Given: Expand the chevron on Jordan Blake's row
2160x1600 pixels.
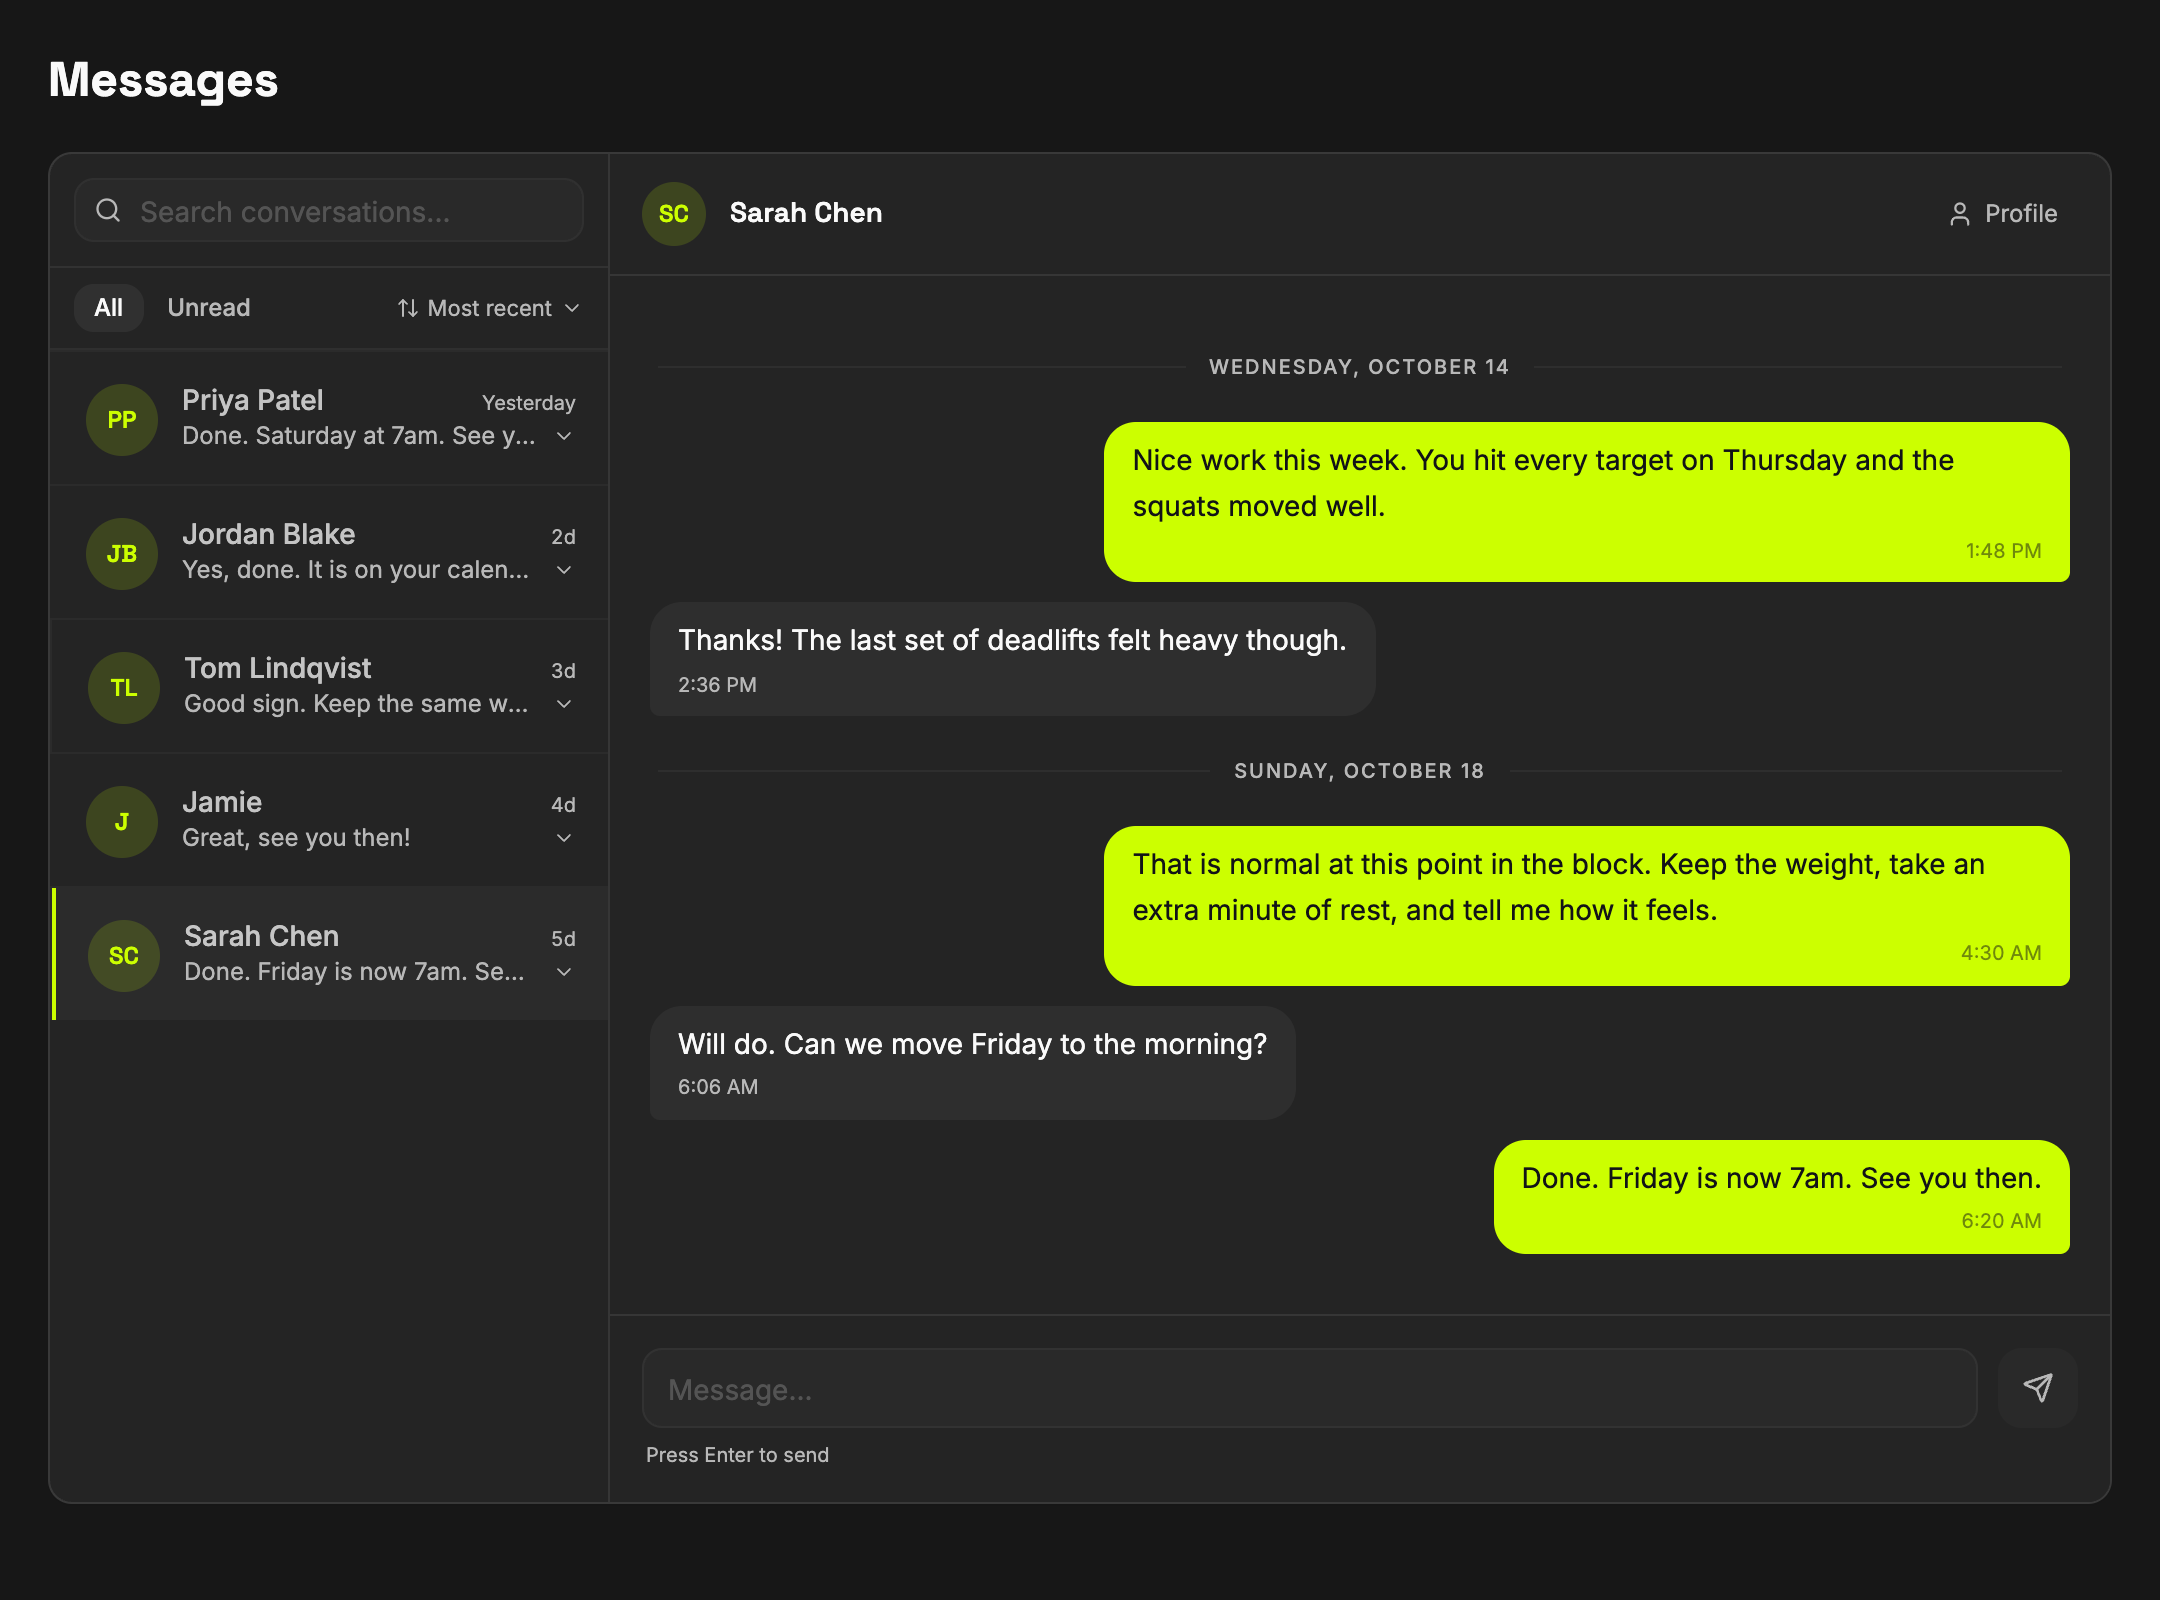Looking at the screenshot, I should pyautogui.click(x=564, y=570).
